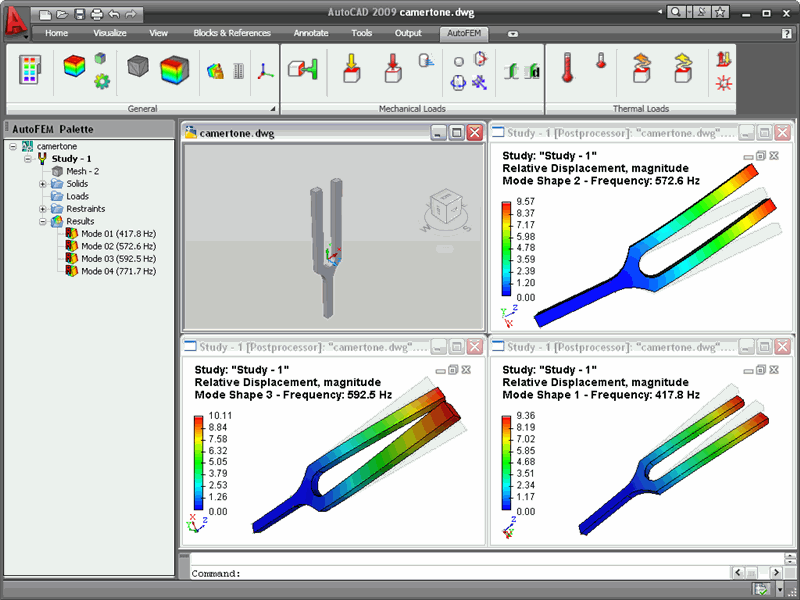Collapse the camertone root tree node

tap(13, 146)
